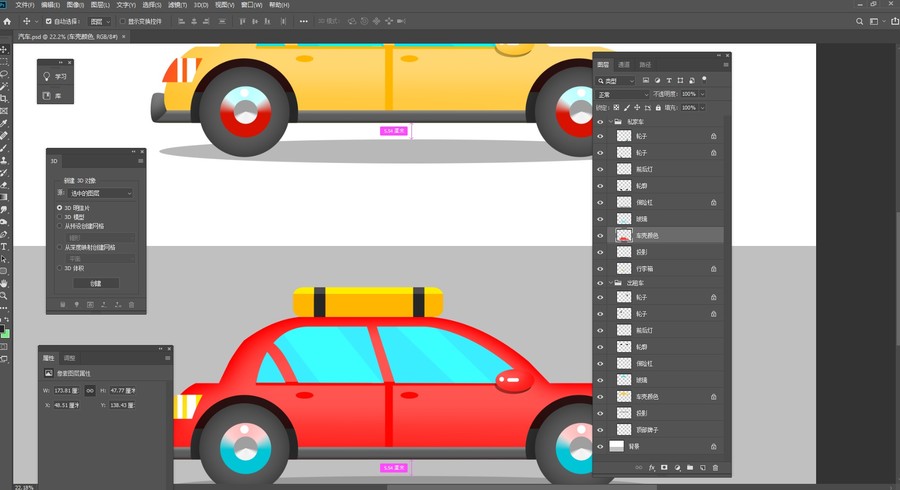Click the Home icon in options bar
The width and height of the screenshot is (900, 490).
point(7,21)
